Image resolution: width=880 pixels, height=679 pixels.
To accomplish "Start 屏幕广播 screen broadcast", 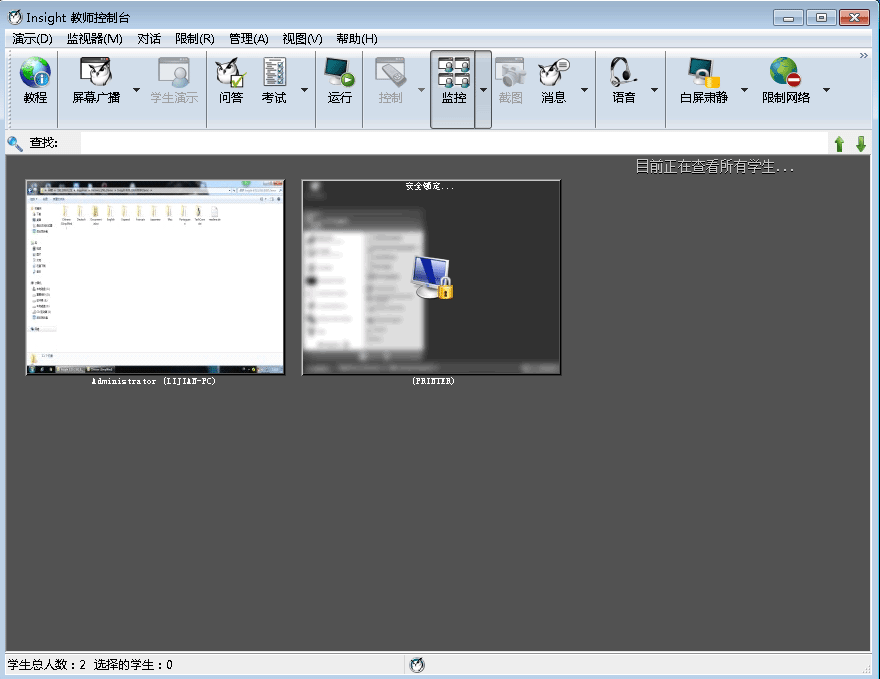I will coord(96,81).
